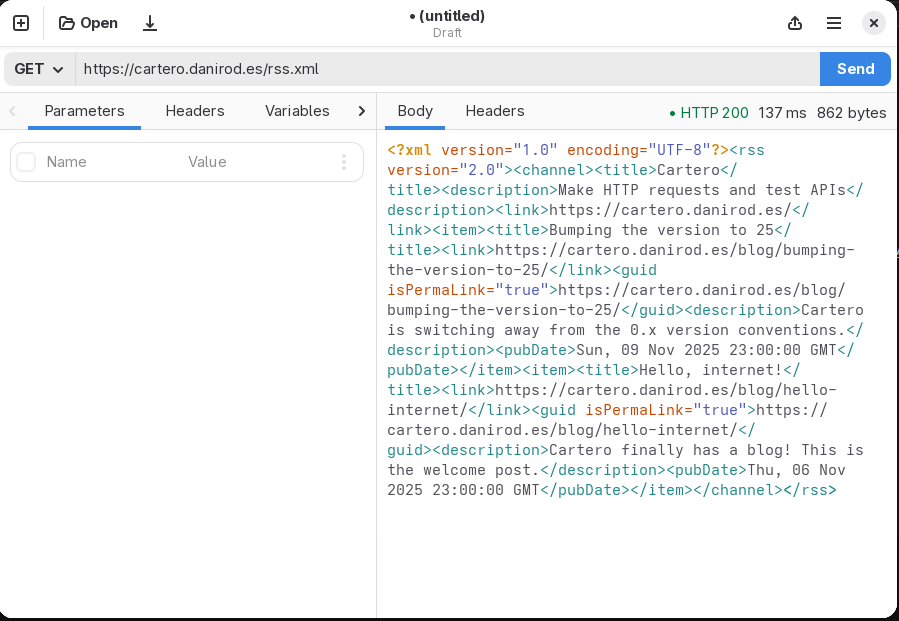Switch to the Variables tab
The image size is (899, 621).
point(296,111)
